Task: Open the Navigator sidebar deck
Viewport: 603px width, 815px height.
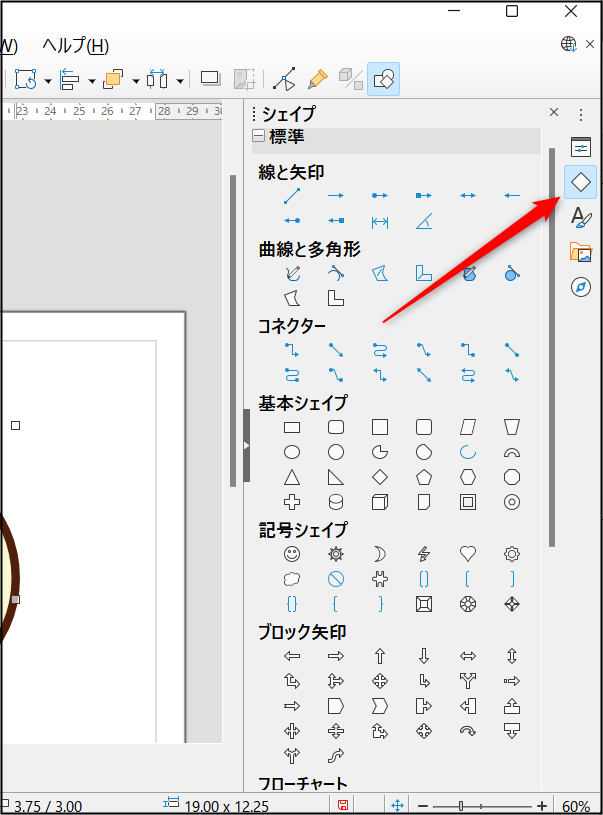Action: click(581, 287)
